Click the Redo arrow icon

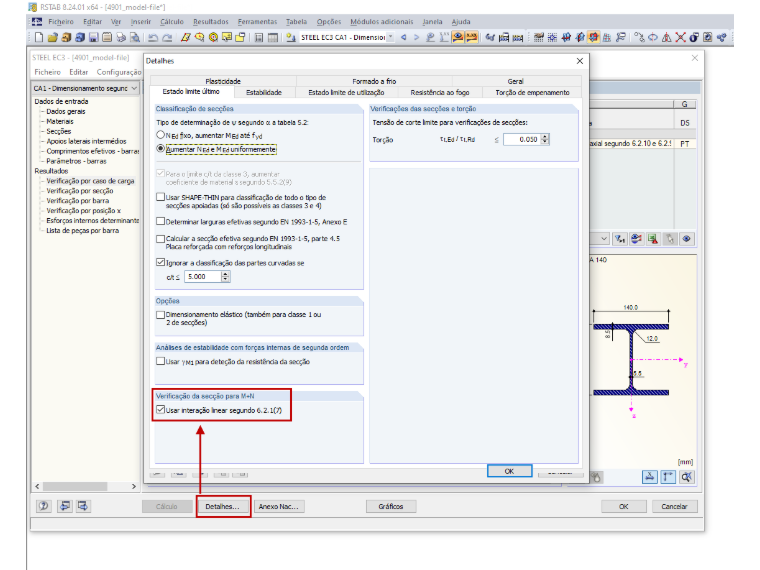167,37
